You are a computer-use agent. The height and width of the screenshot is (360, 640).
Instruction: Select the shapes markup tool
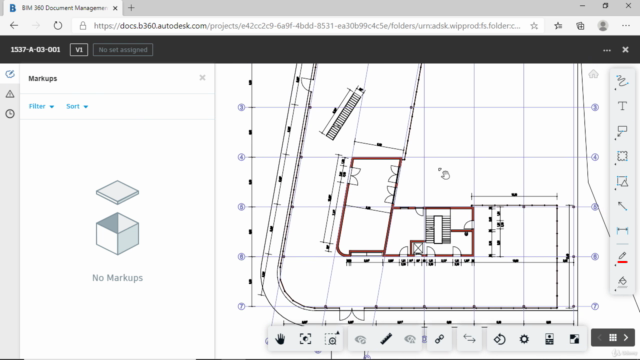tap(622, 181)
